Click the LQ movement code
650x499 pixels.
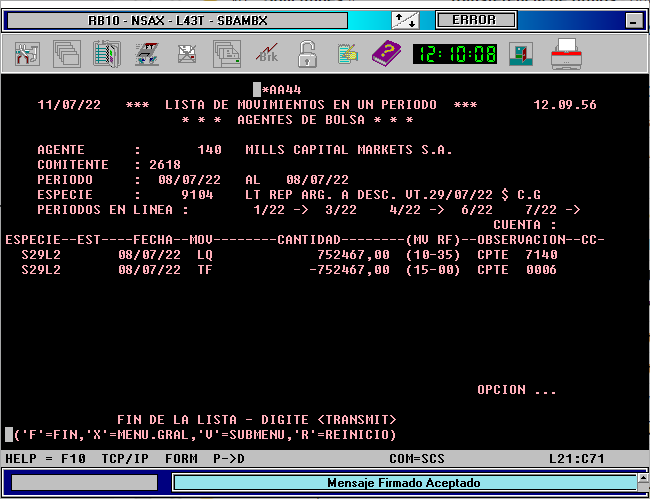205,254
